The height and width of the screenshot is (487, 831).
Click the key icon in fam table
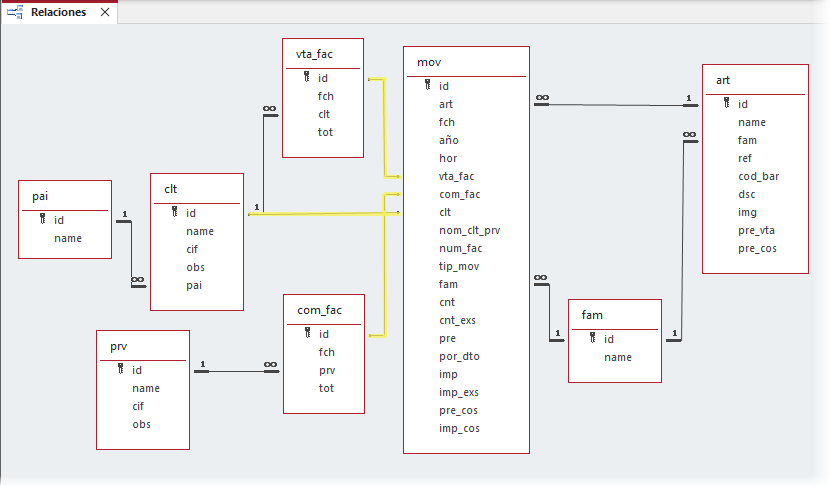pyautogui.click(x=592, y=339)
